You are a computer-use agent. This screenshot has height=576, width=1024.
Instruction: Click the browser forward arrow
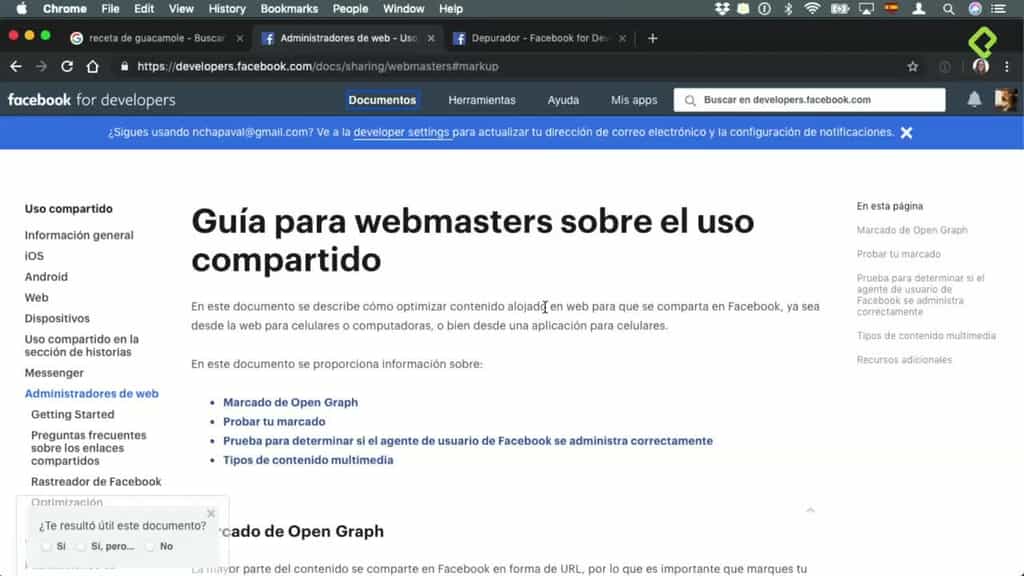(41, 67)
